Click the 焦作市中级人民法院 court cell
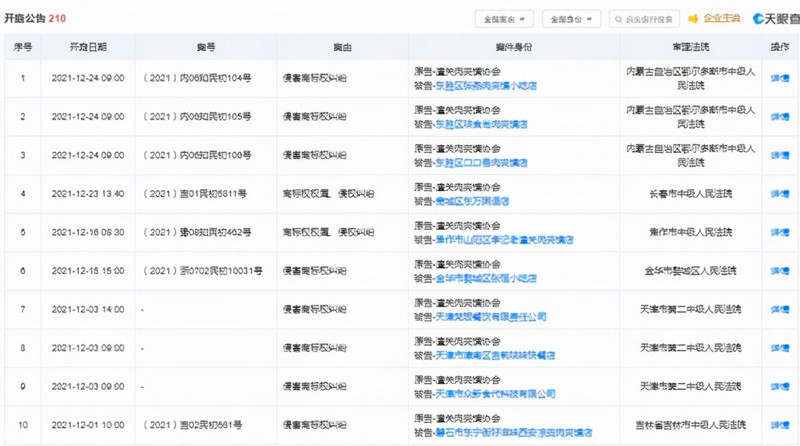 click(x=691, y=232)
